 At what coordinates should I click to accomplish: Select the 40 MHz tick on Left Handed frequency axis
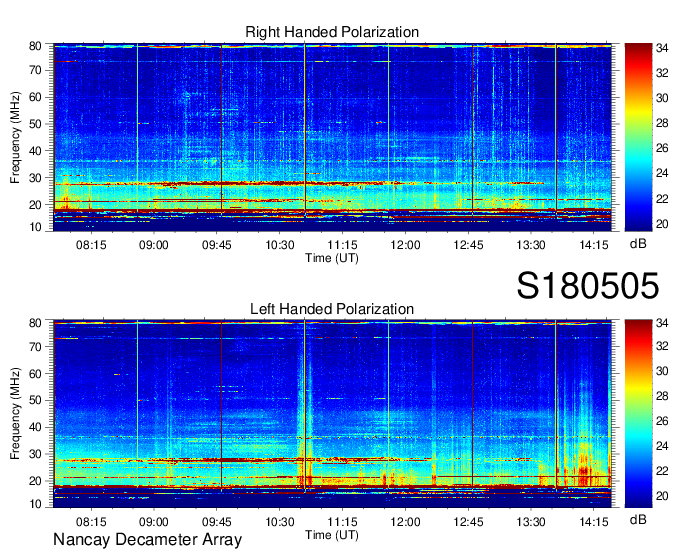coord(35,428)
